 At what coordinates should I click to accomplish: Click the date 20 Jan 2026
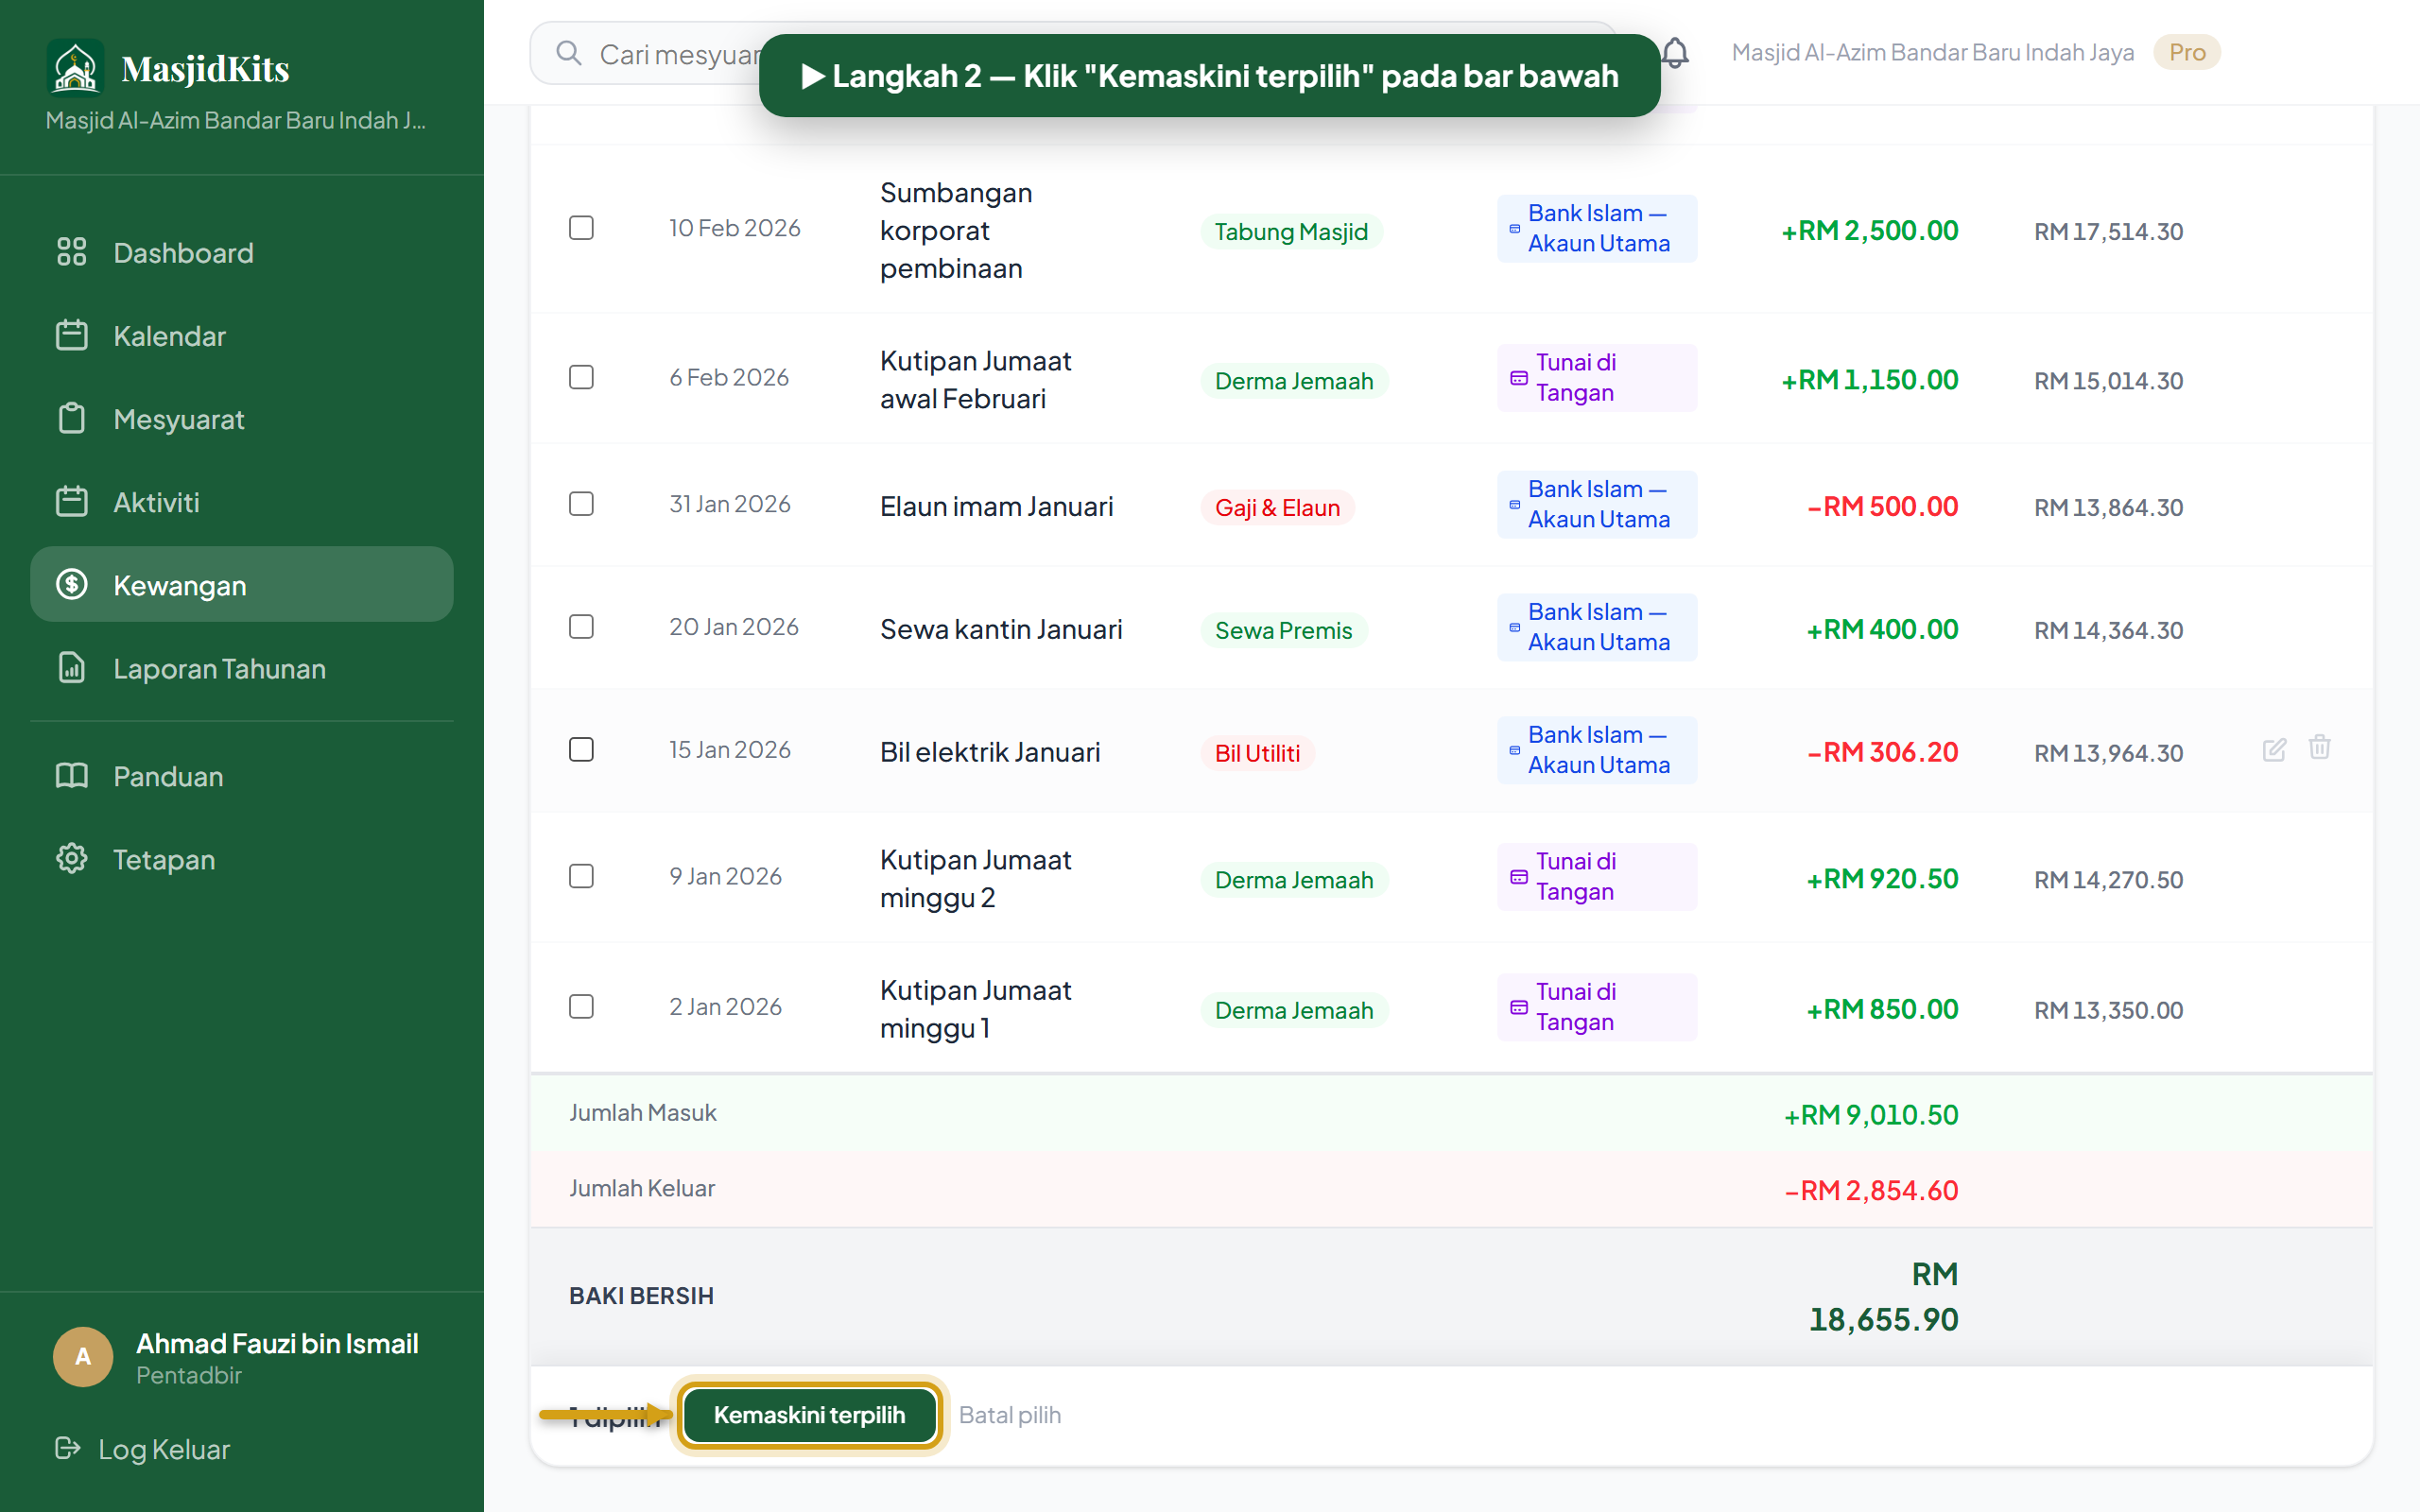(734, 626)
